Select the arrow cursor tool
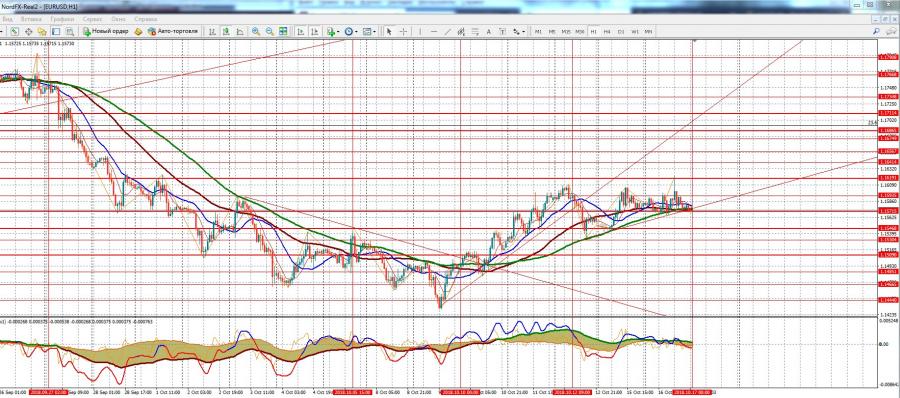Screen dimensions: 900x398 [x=389, y=32]
